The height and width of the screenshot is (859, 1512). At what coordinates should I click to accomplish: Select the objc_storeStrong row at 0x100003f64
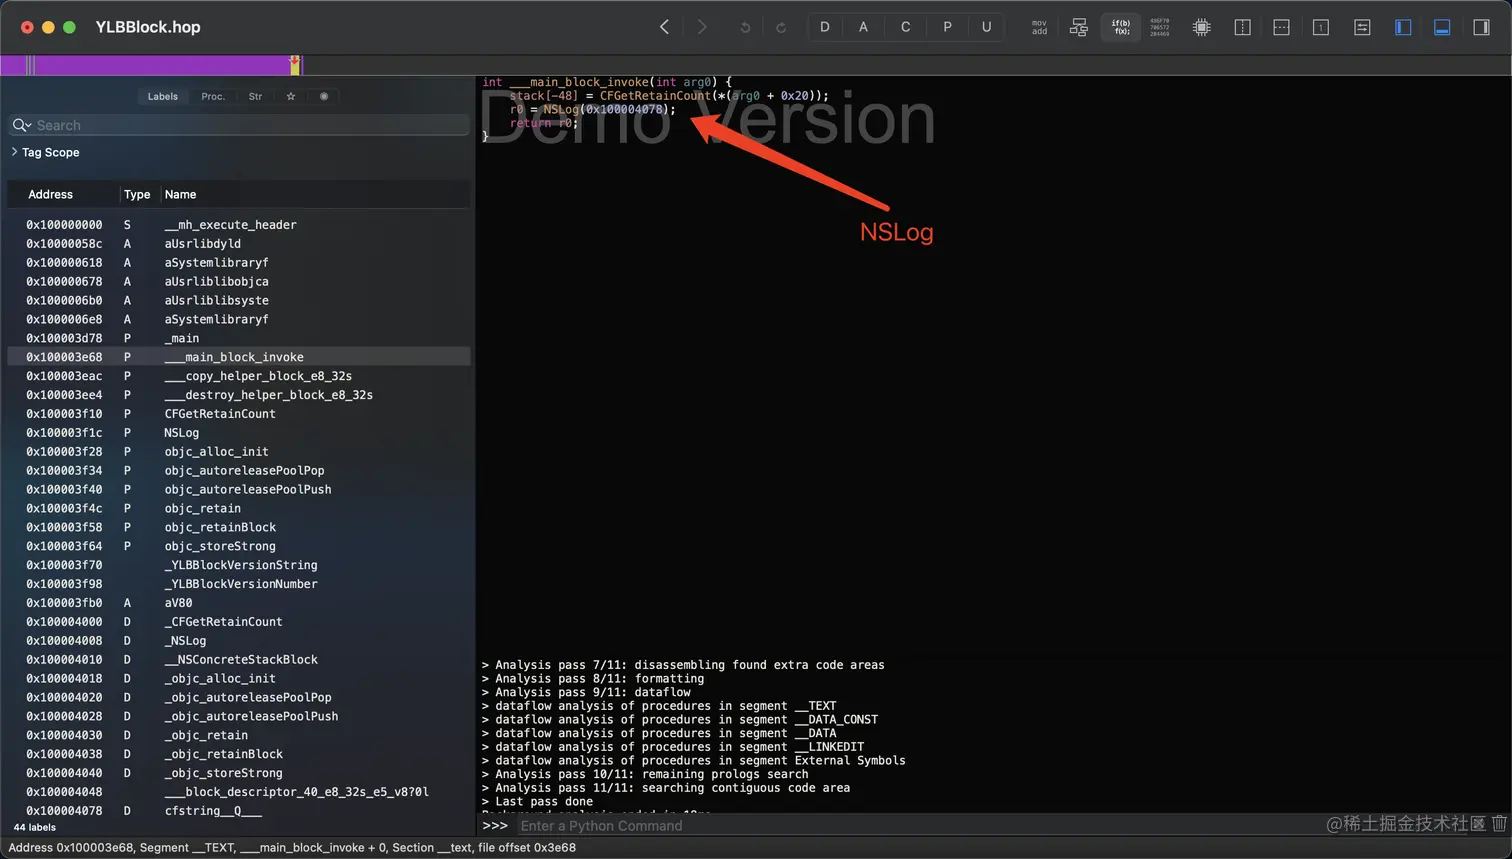[x=239, y=546]
